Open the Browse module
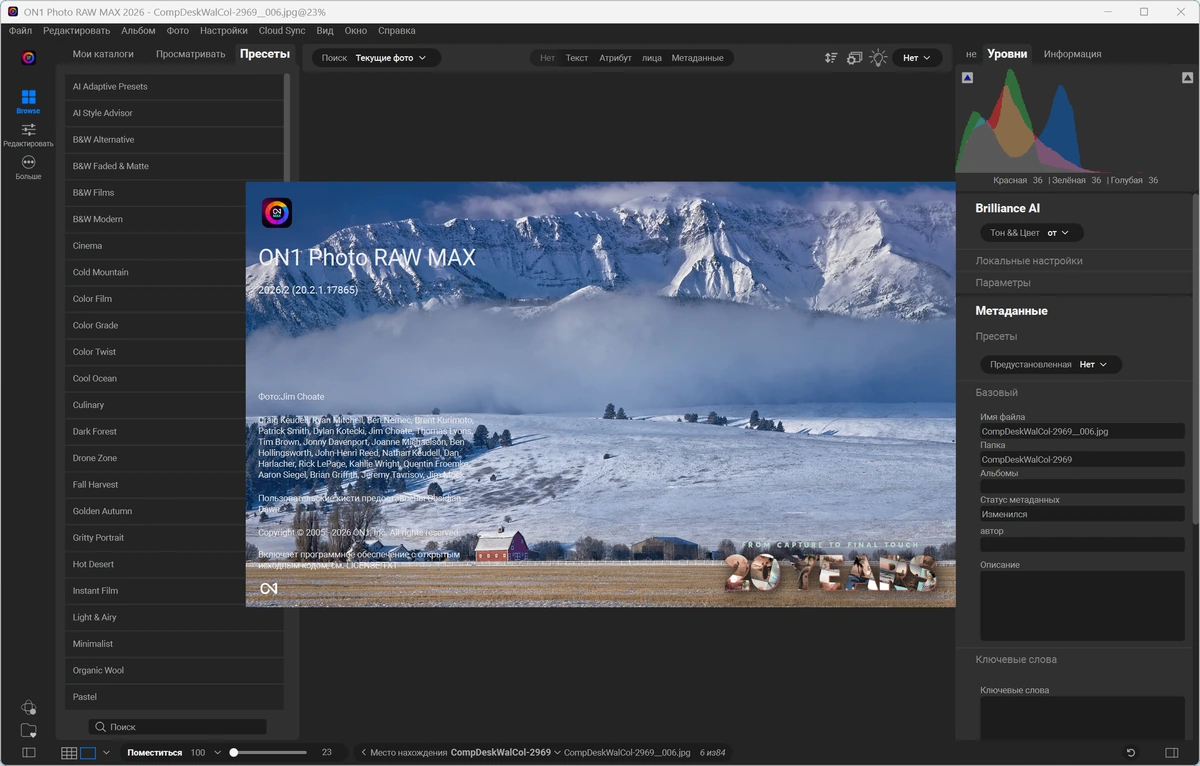The width and height of the screenshot is (1200, 766). pos(28,101)
